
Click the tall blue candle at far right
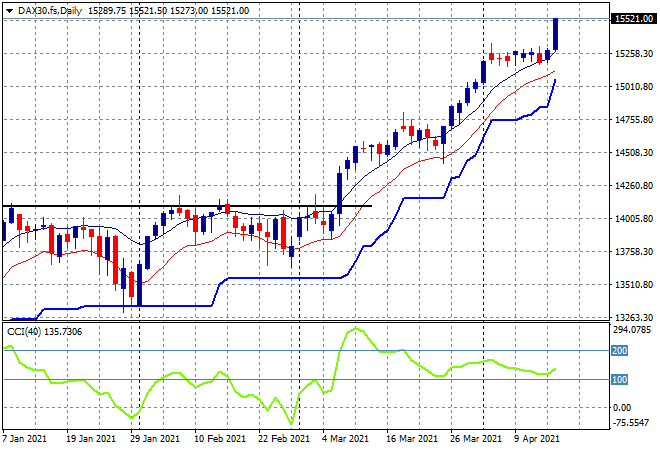click(555, 34)
